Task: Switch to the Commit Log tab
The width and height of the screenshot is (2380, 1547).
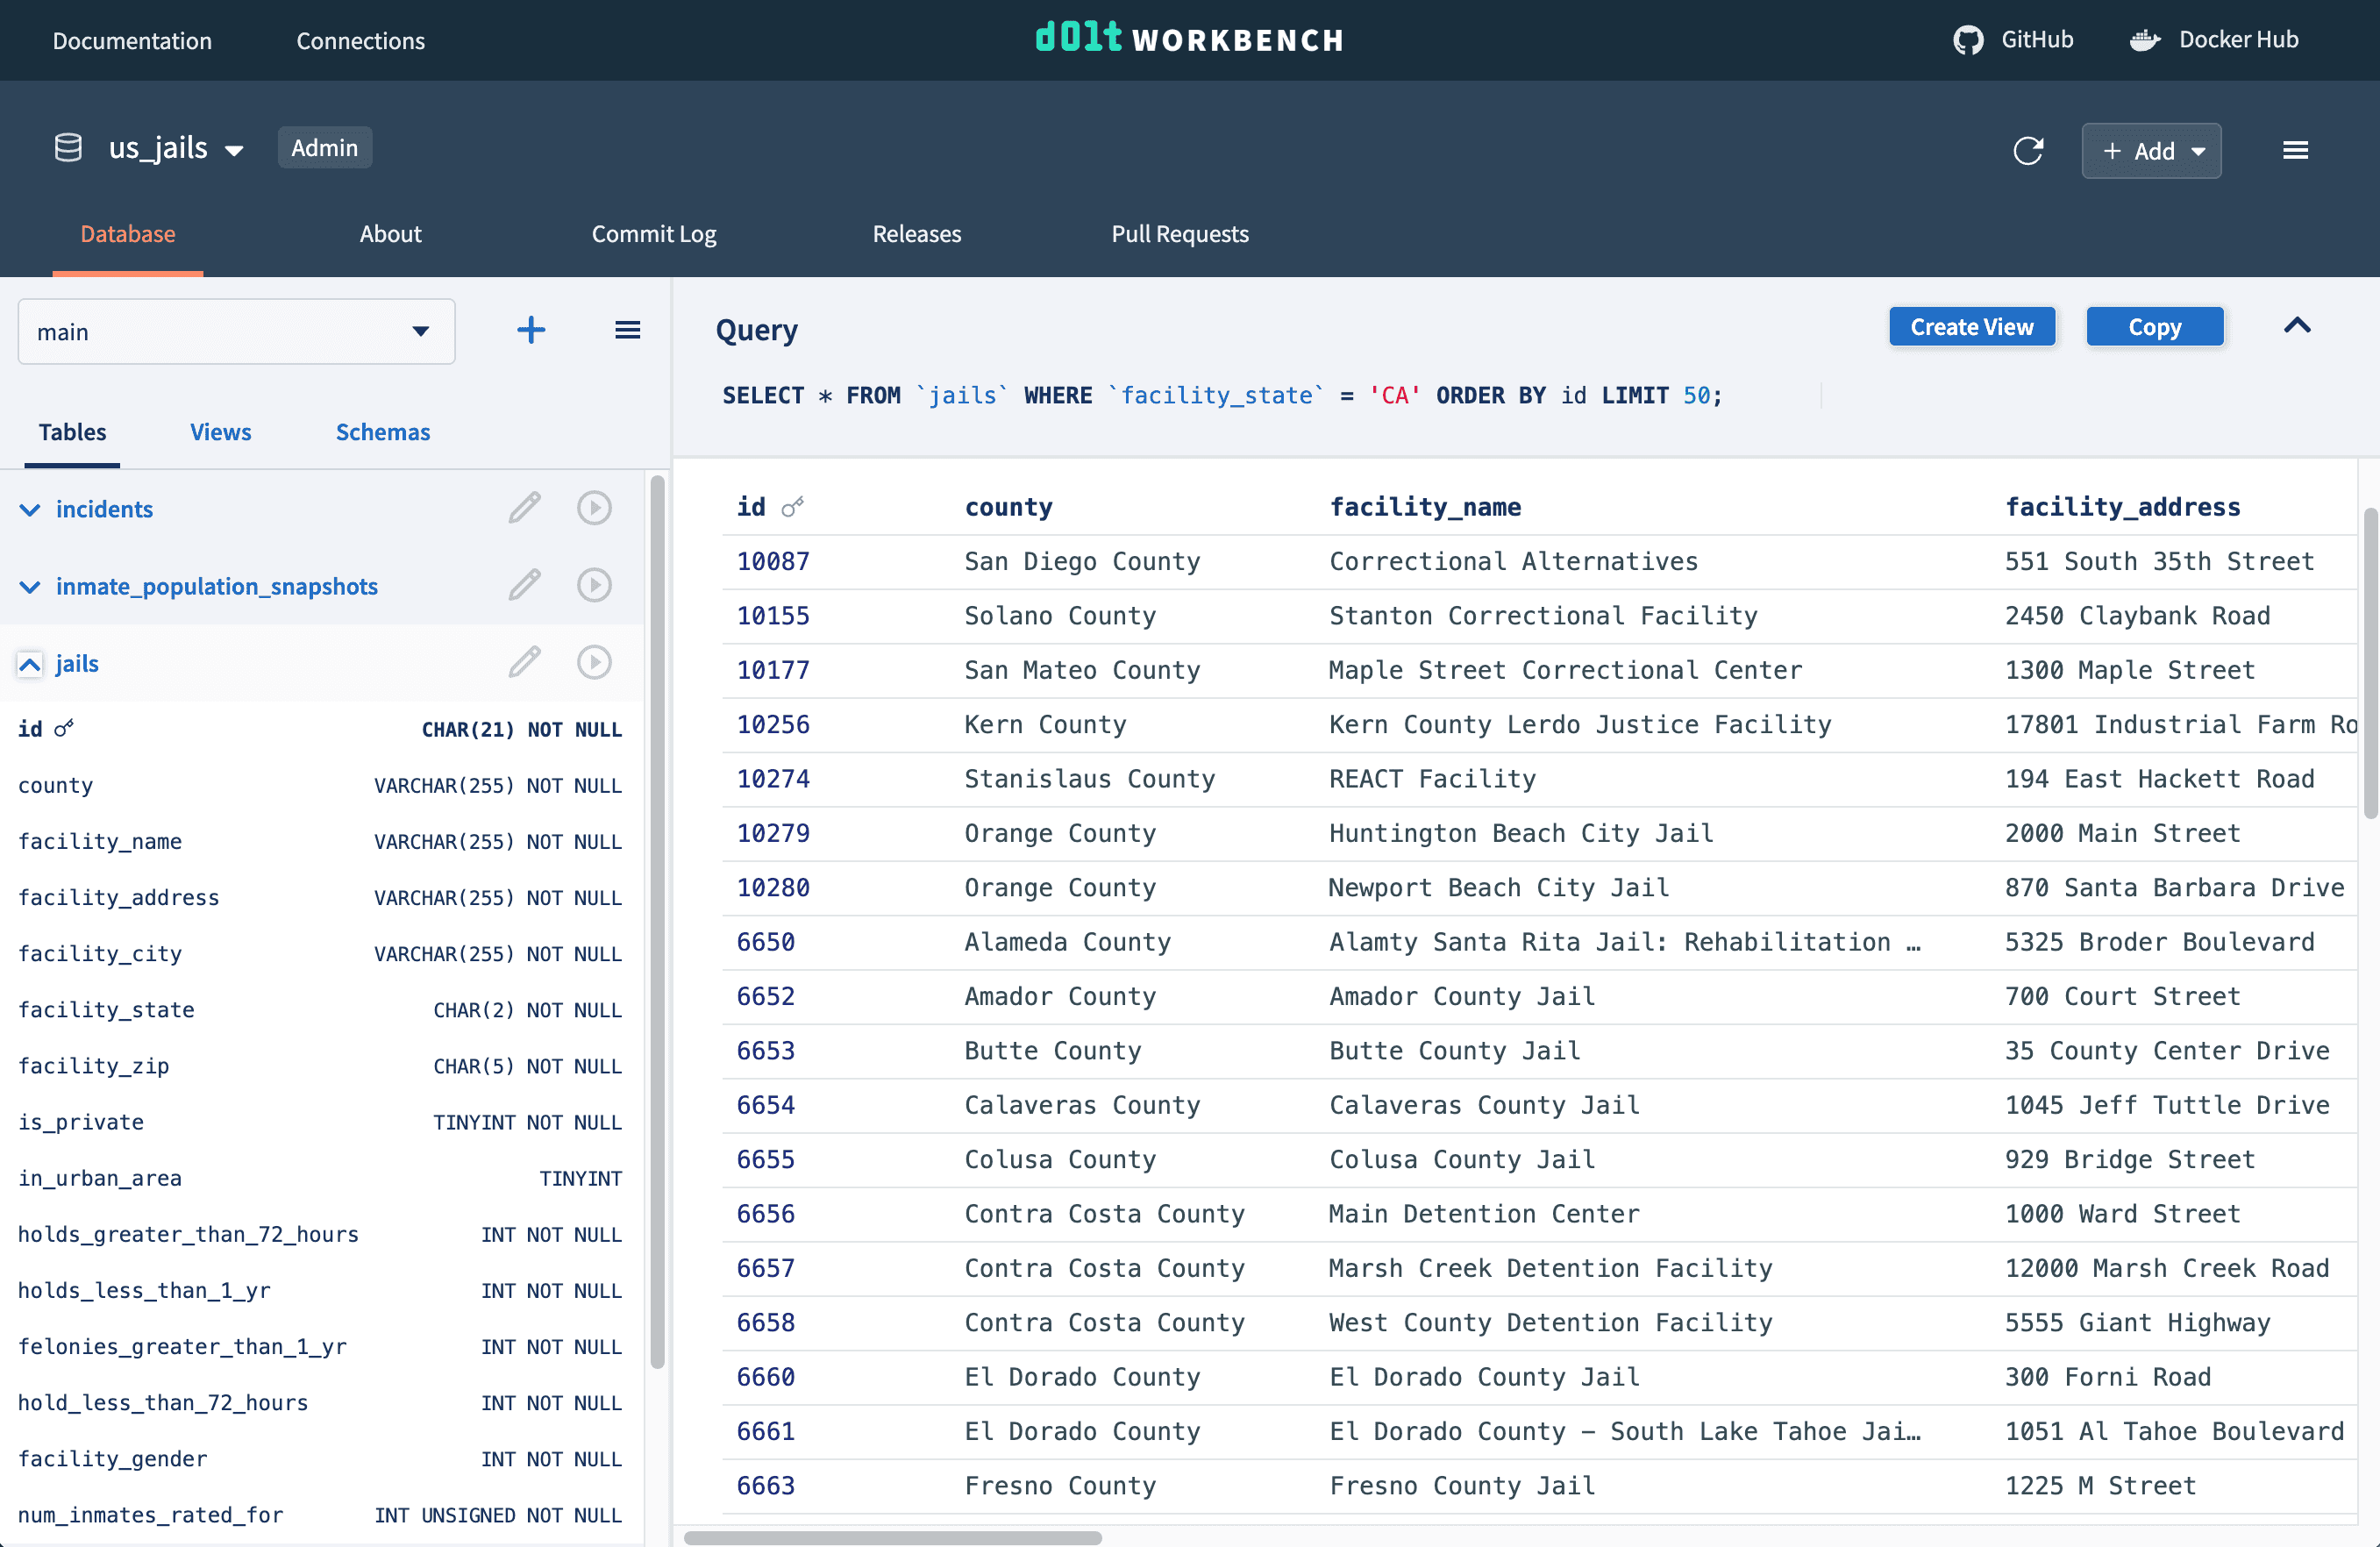Action: (656, 232)
